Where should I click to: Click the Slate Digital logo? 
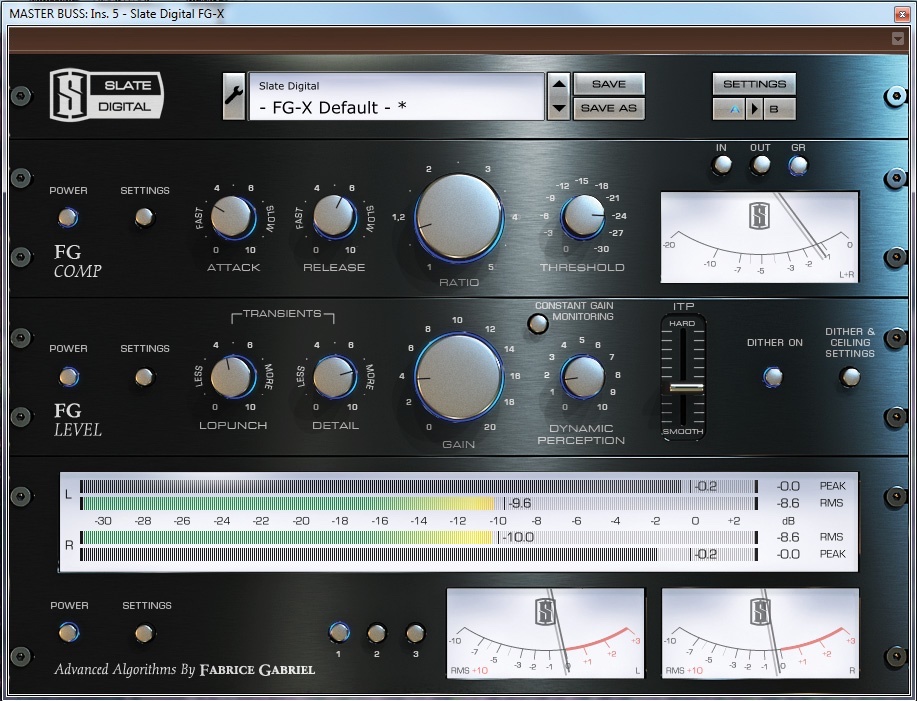(106, 95)
